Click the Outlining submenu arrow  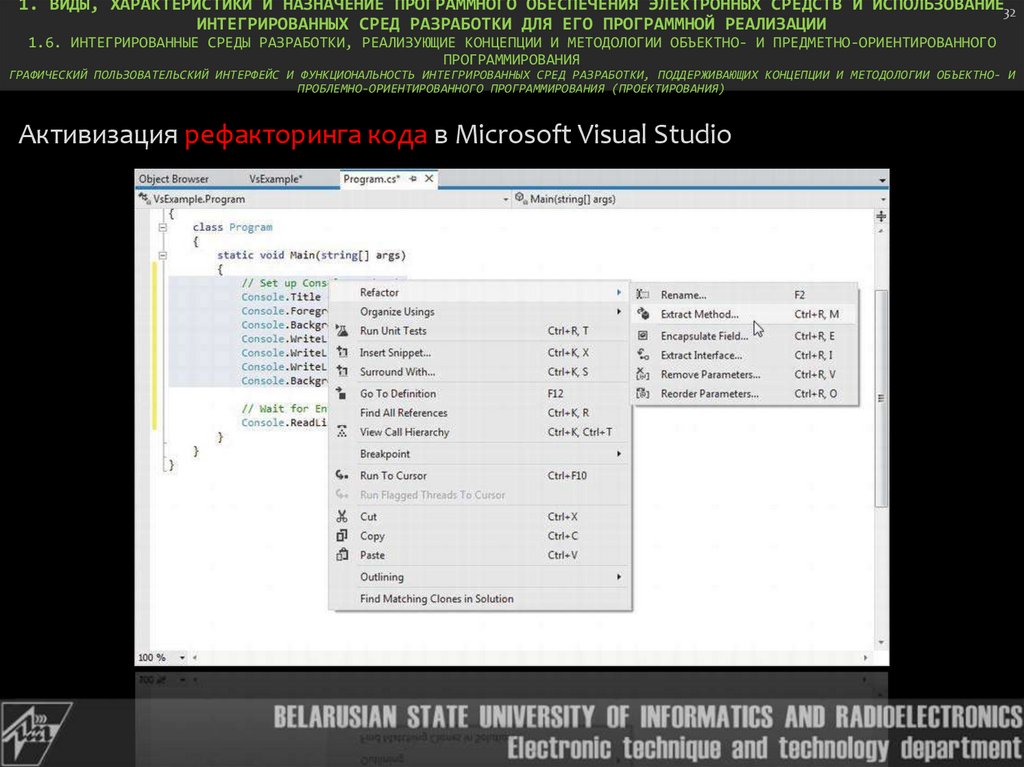(618, 577)
